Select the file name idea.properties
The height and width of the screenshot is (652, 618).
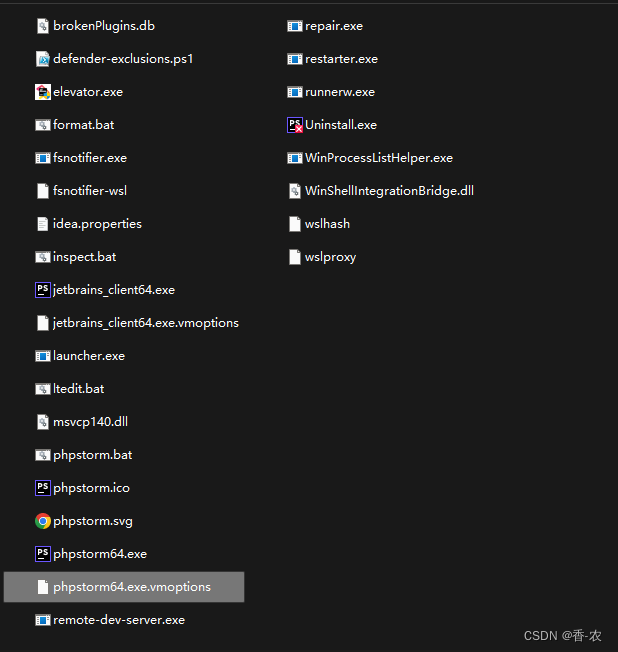97,224
